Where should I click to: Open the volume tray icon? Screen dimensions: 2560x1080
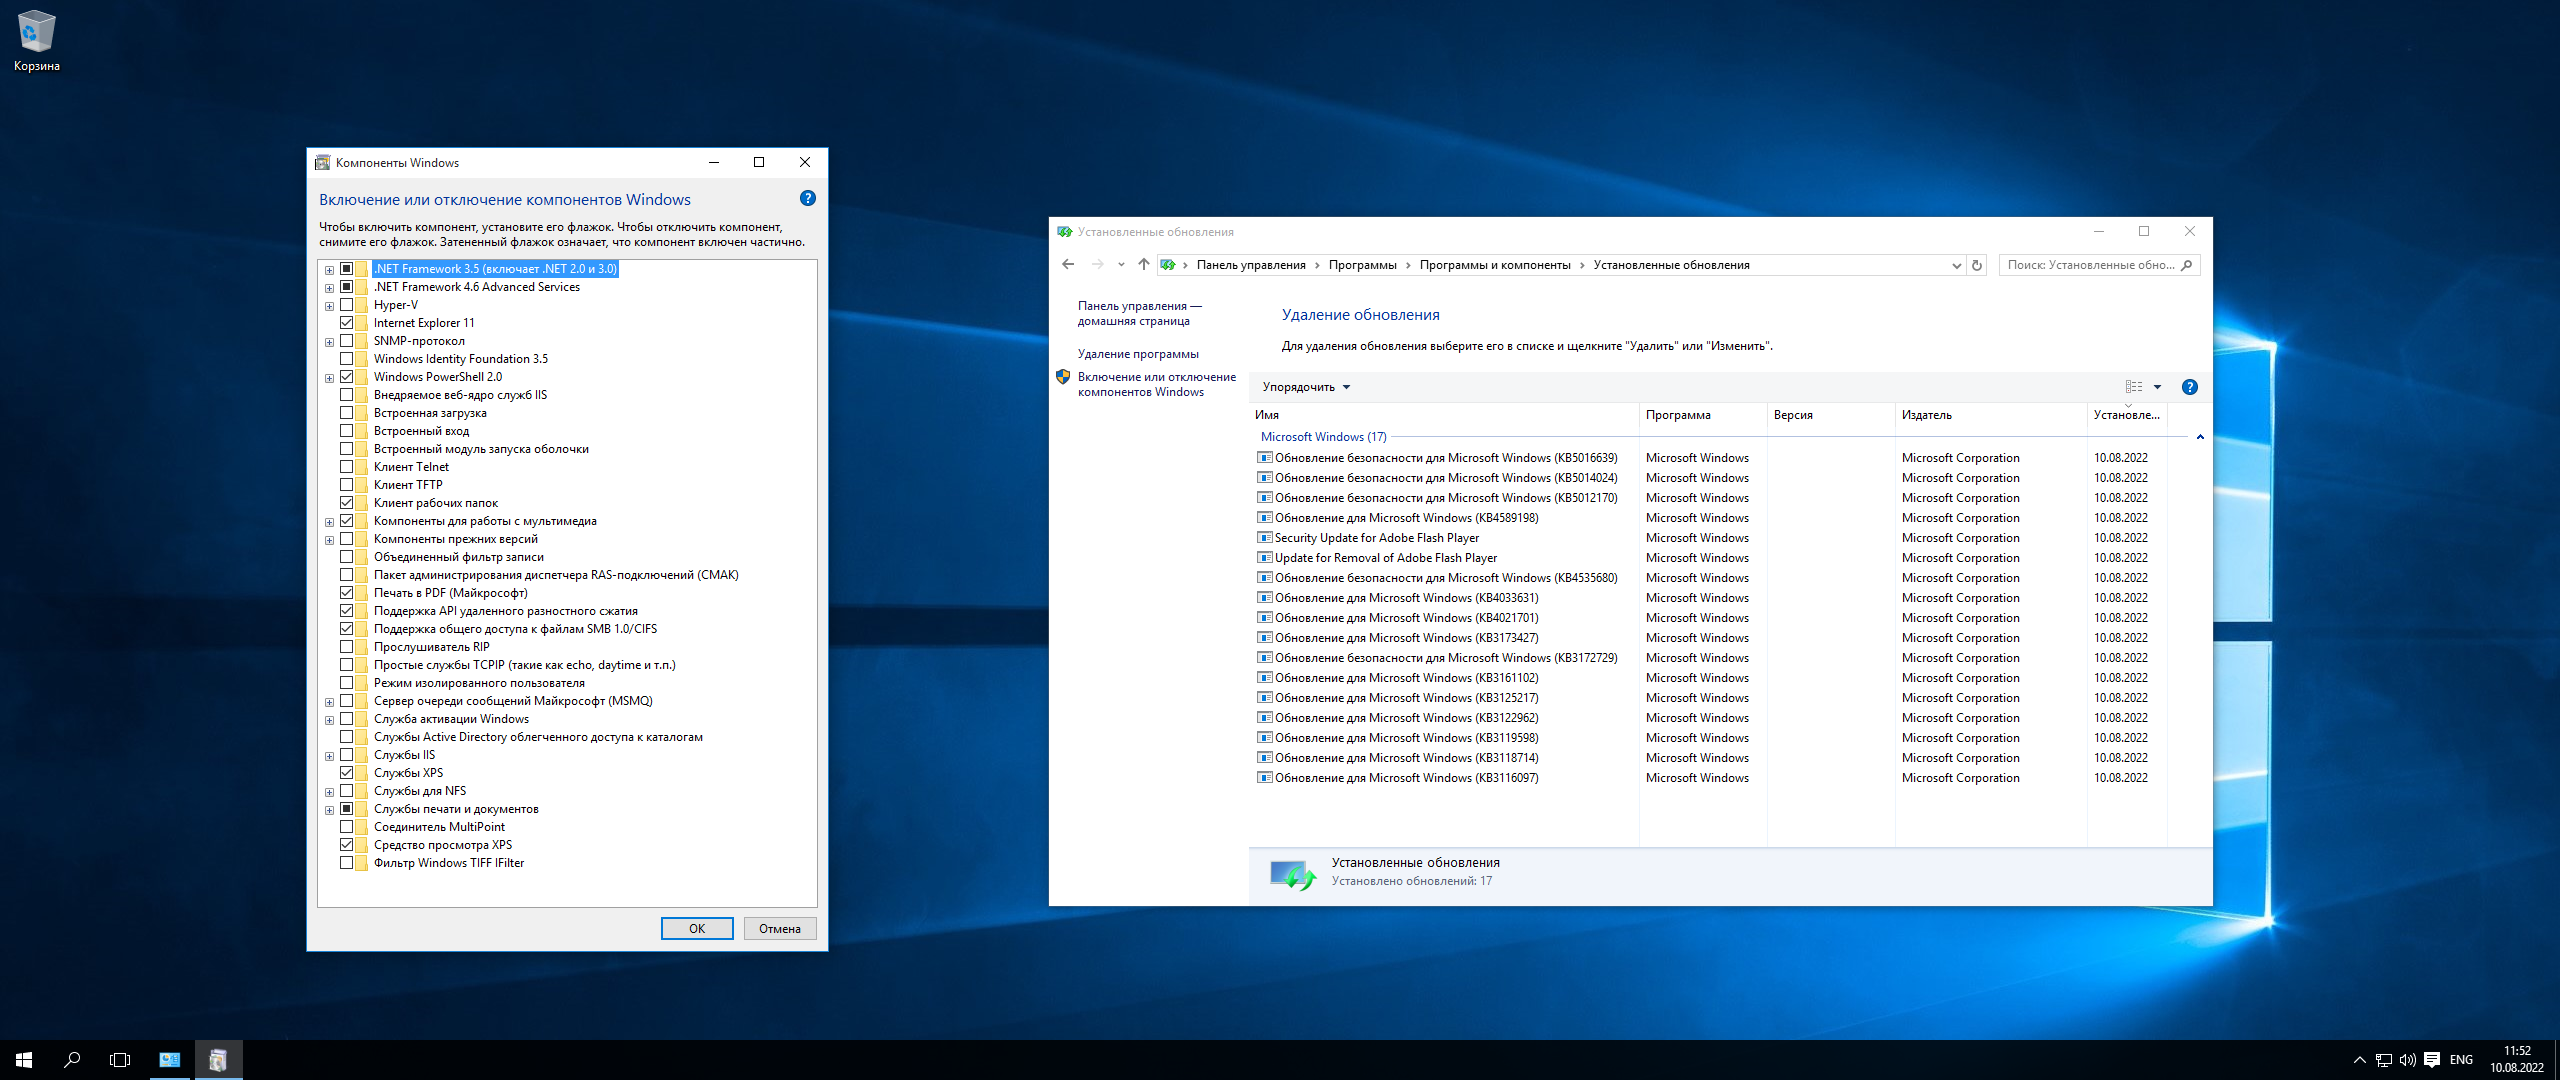(2408, 1060)
